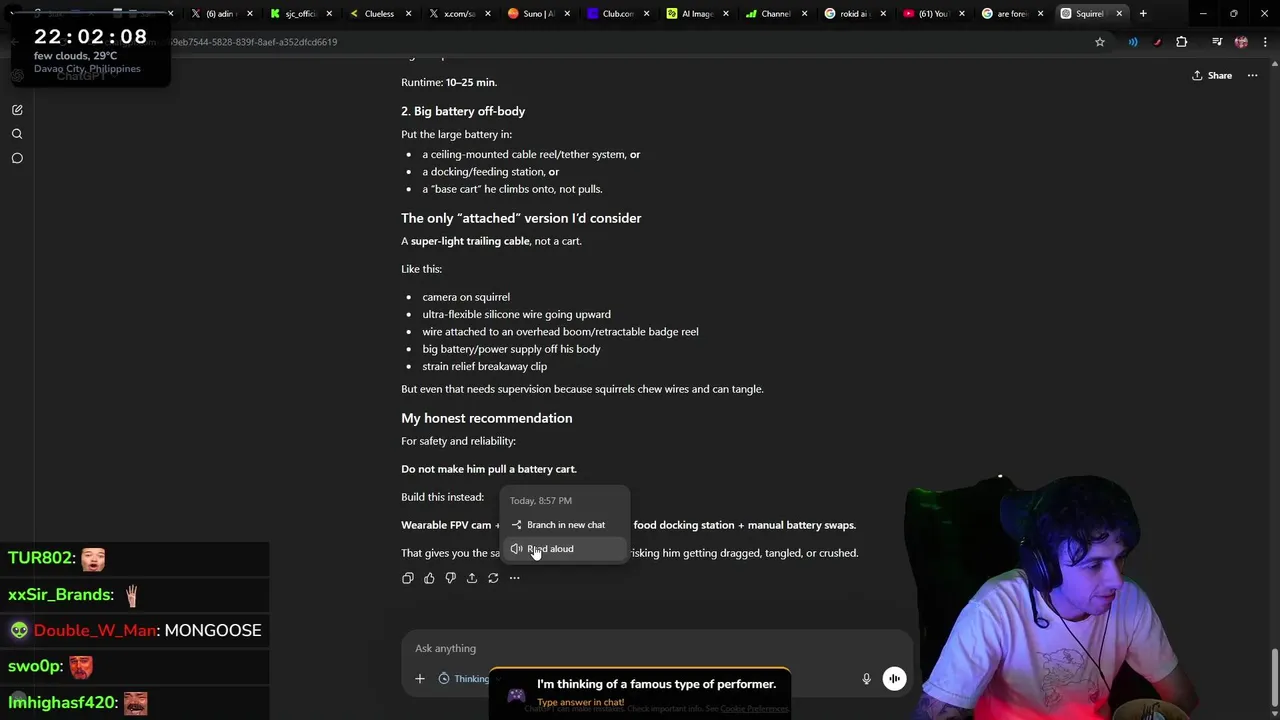Viewport: 1280px width, 720px height.
Task: Open new chat from the sidebar pencil icon
Action: pyautogui.click(x=17, y=110)
